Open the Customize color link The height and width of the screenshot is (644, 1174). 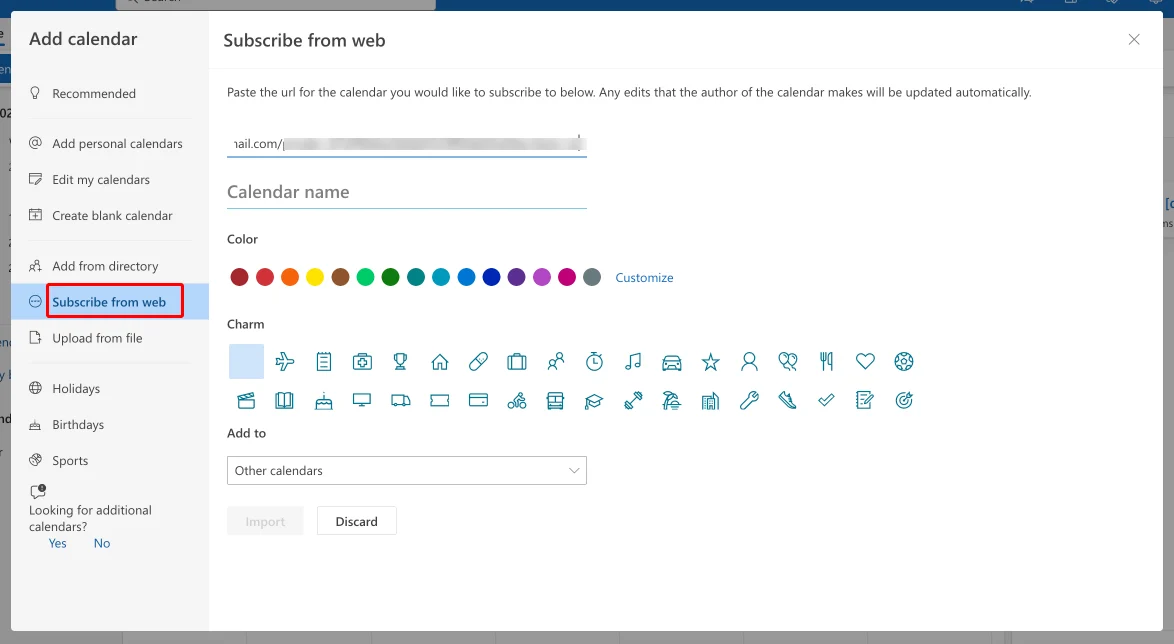(644, 278)
